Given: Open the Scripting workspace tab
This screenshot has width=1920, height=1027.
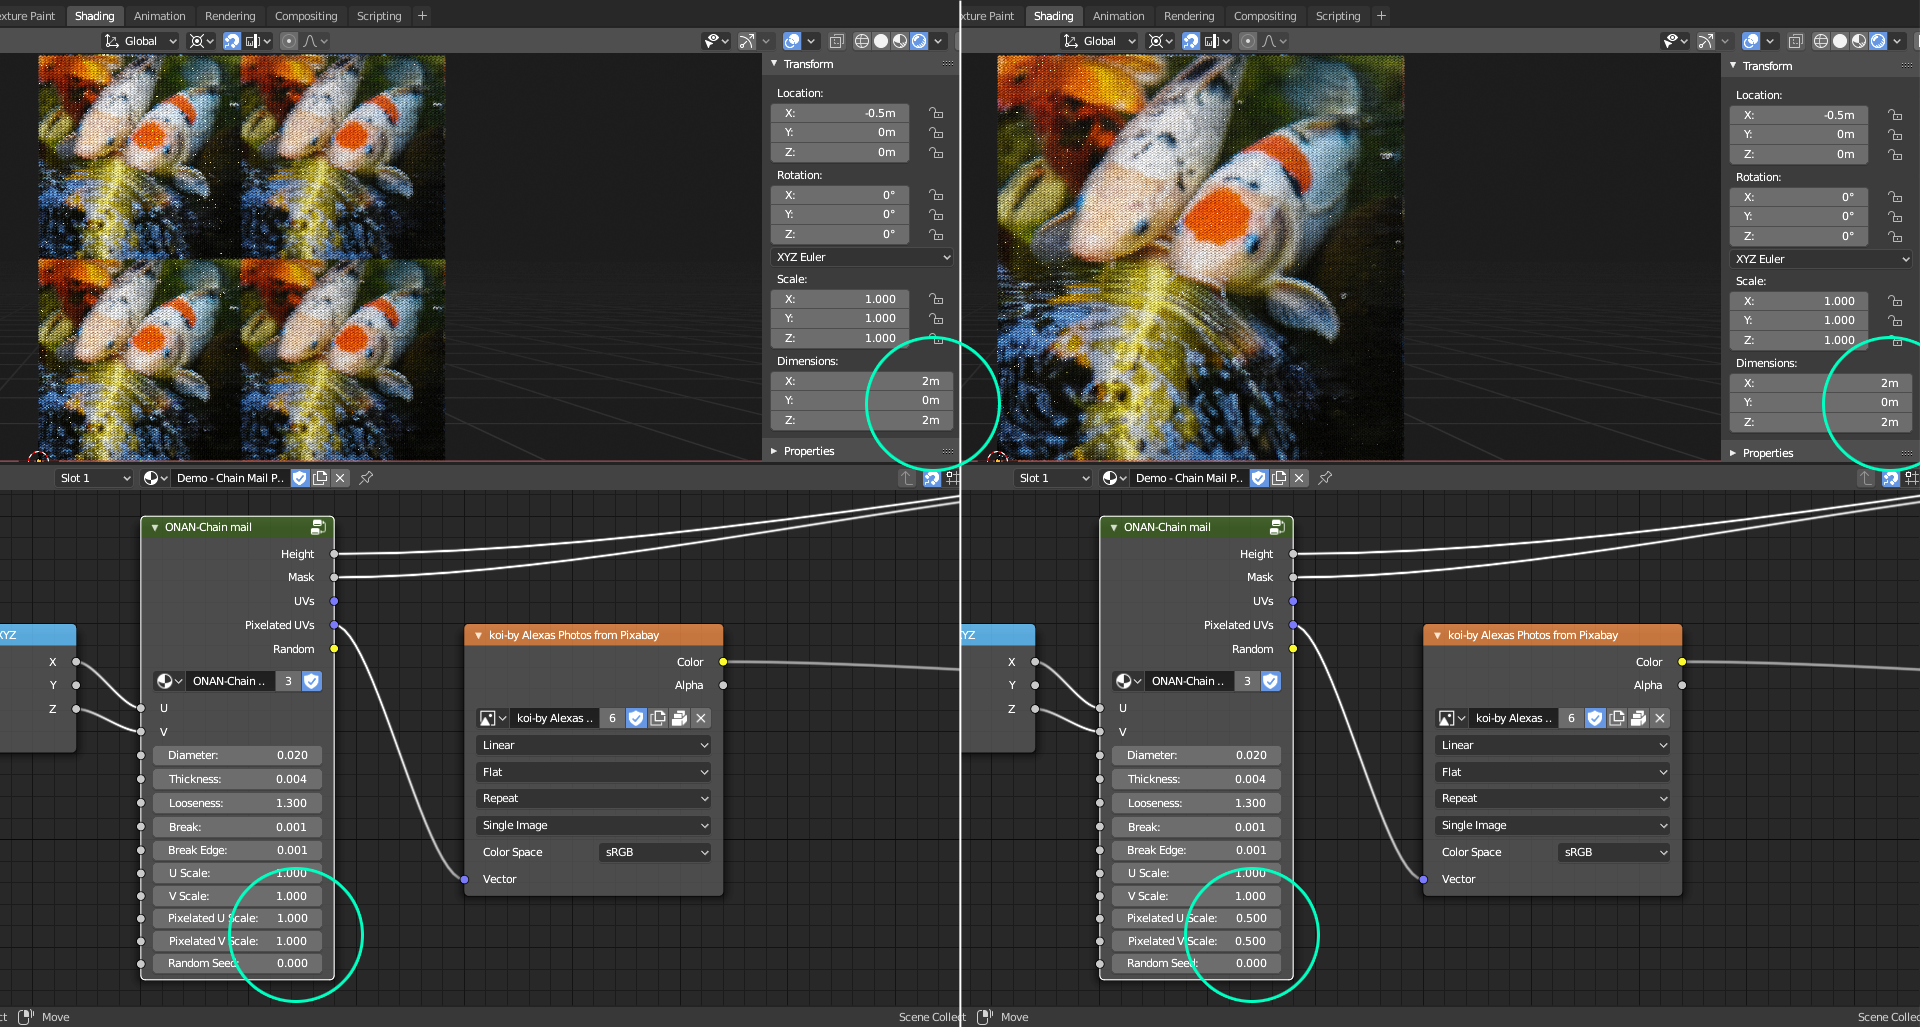Looking at the screenshot, I should pos(380,15).
